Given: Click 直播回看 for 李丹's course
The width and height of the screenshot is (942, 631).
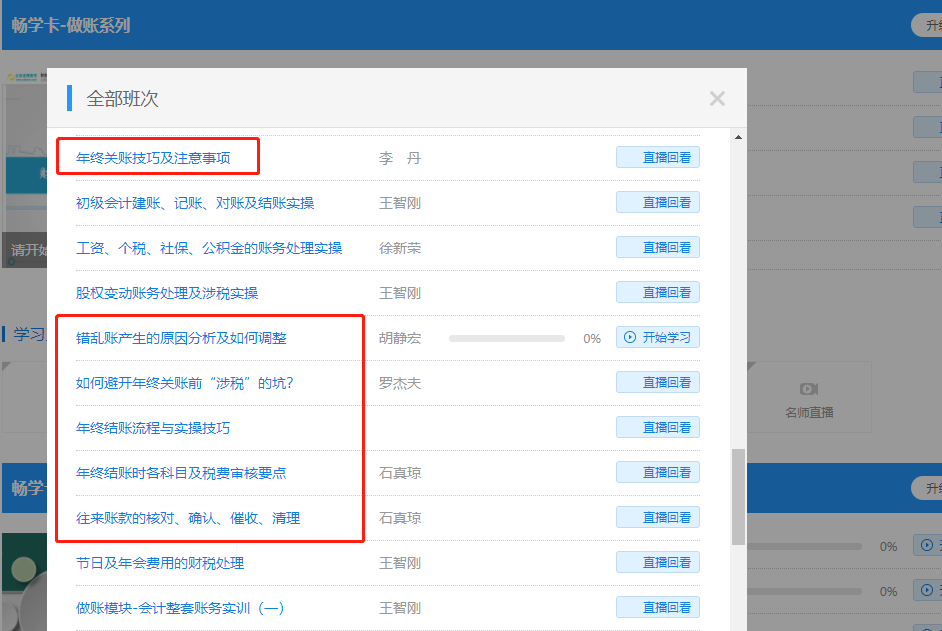Looking at the screenshot, I should 657,157.
